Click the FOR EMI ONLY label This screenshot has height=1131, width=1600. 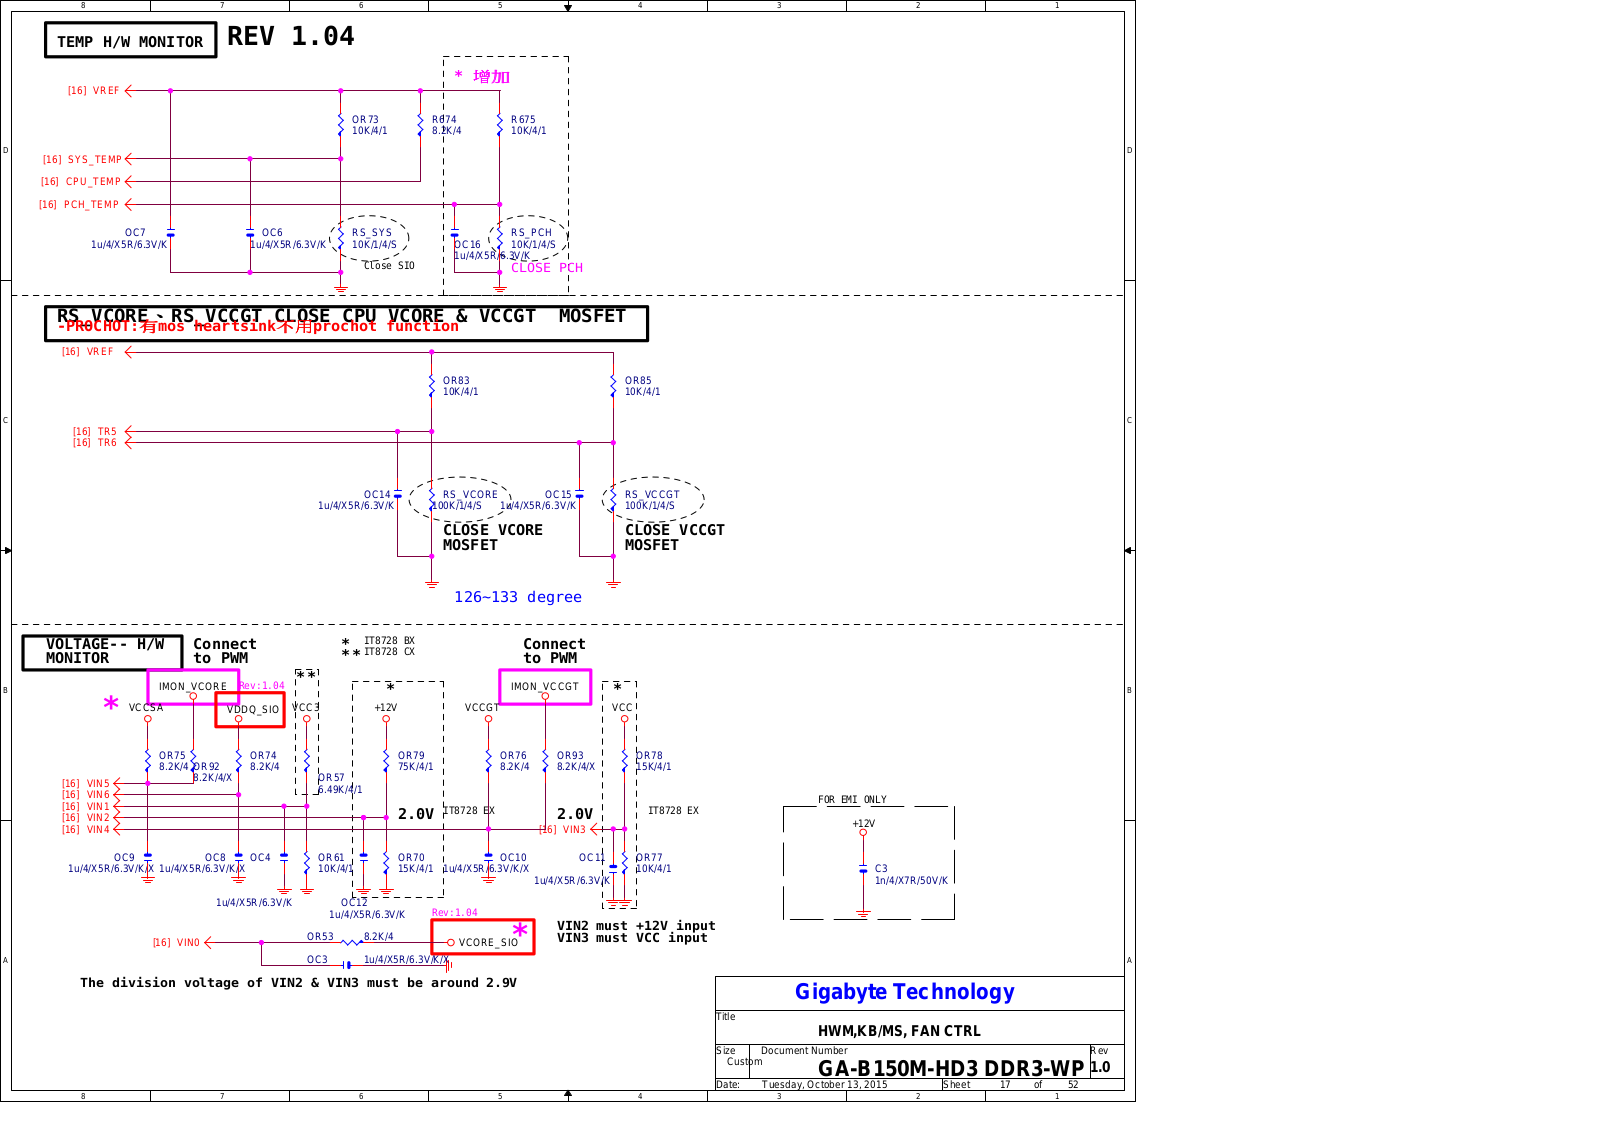(x=852, y=800)
